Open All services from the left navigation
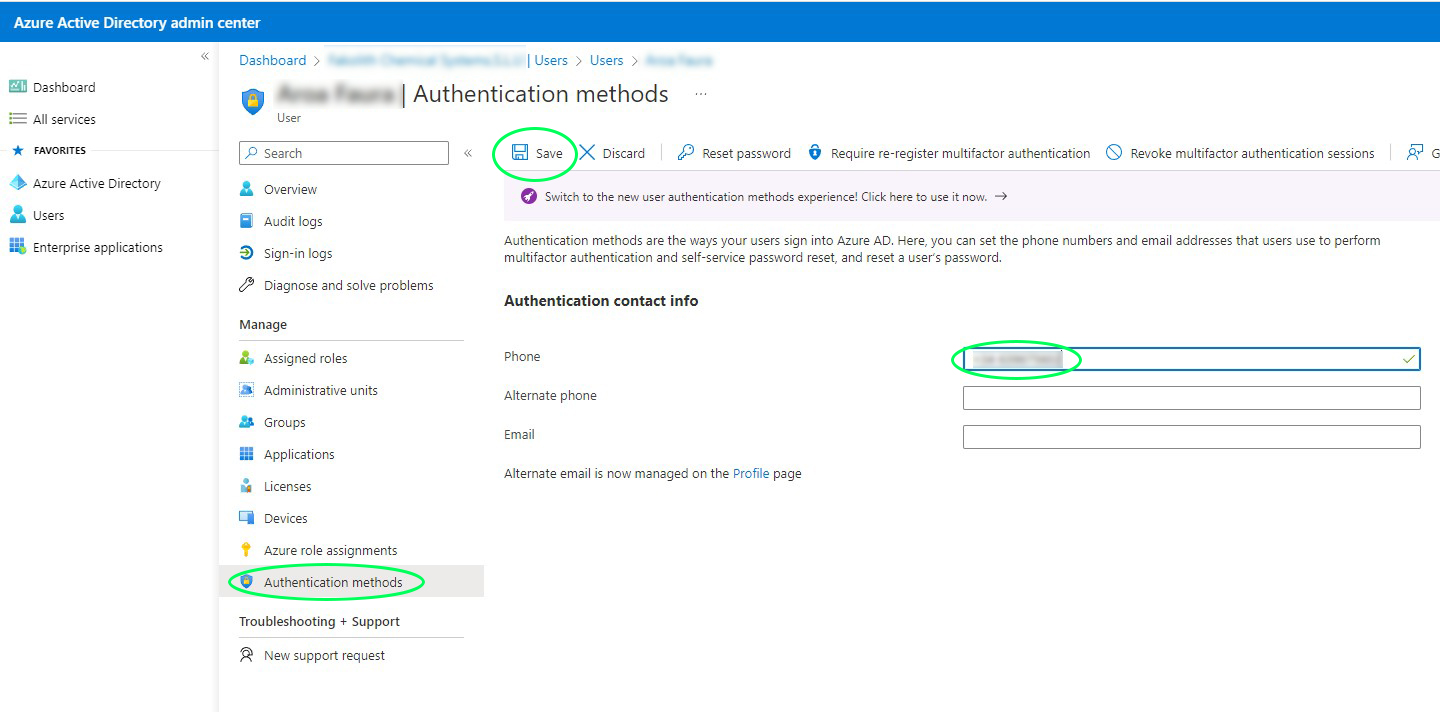The height and width of the screenshot is (712, 1440). pyautogui.click(x=64, y=119)
